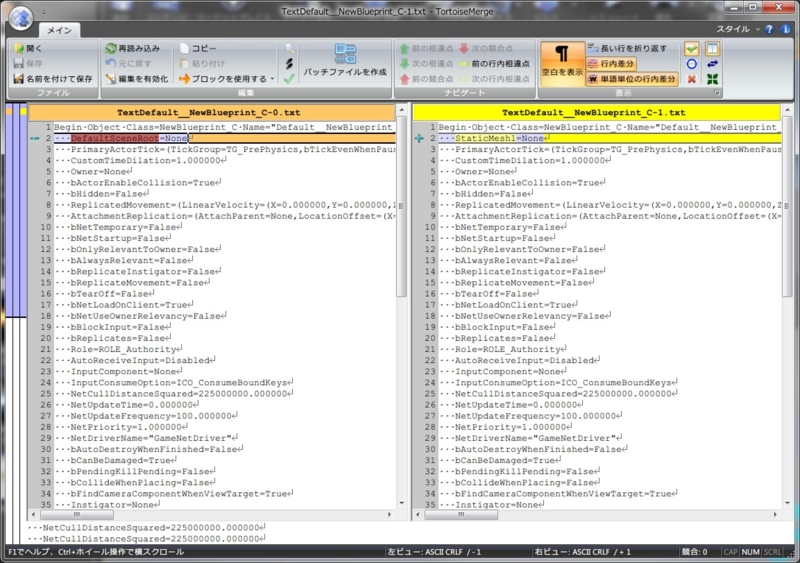Open a file with the 開く button
Viewport: 800px width, 563px height.
(29, 48)
